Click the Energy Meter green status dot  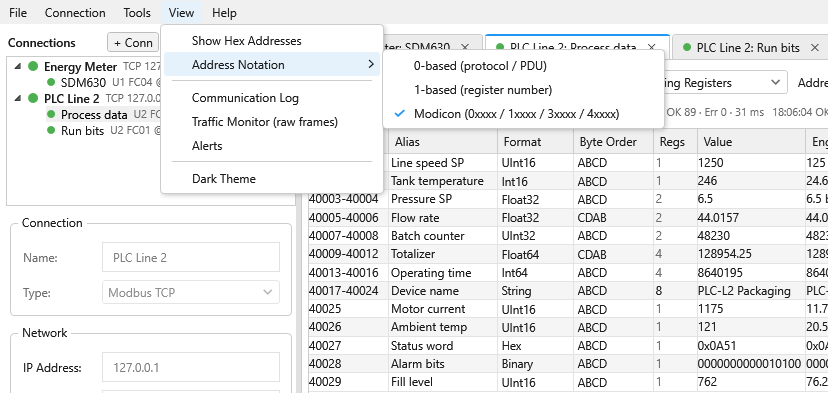(x=33, y=67)
